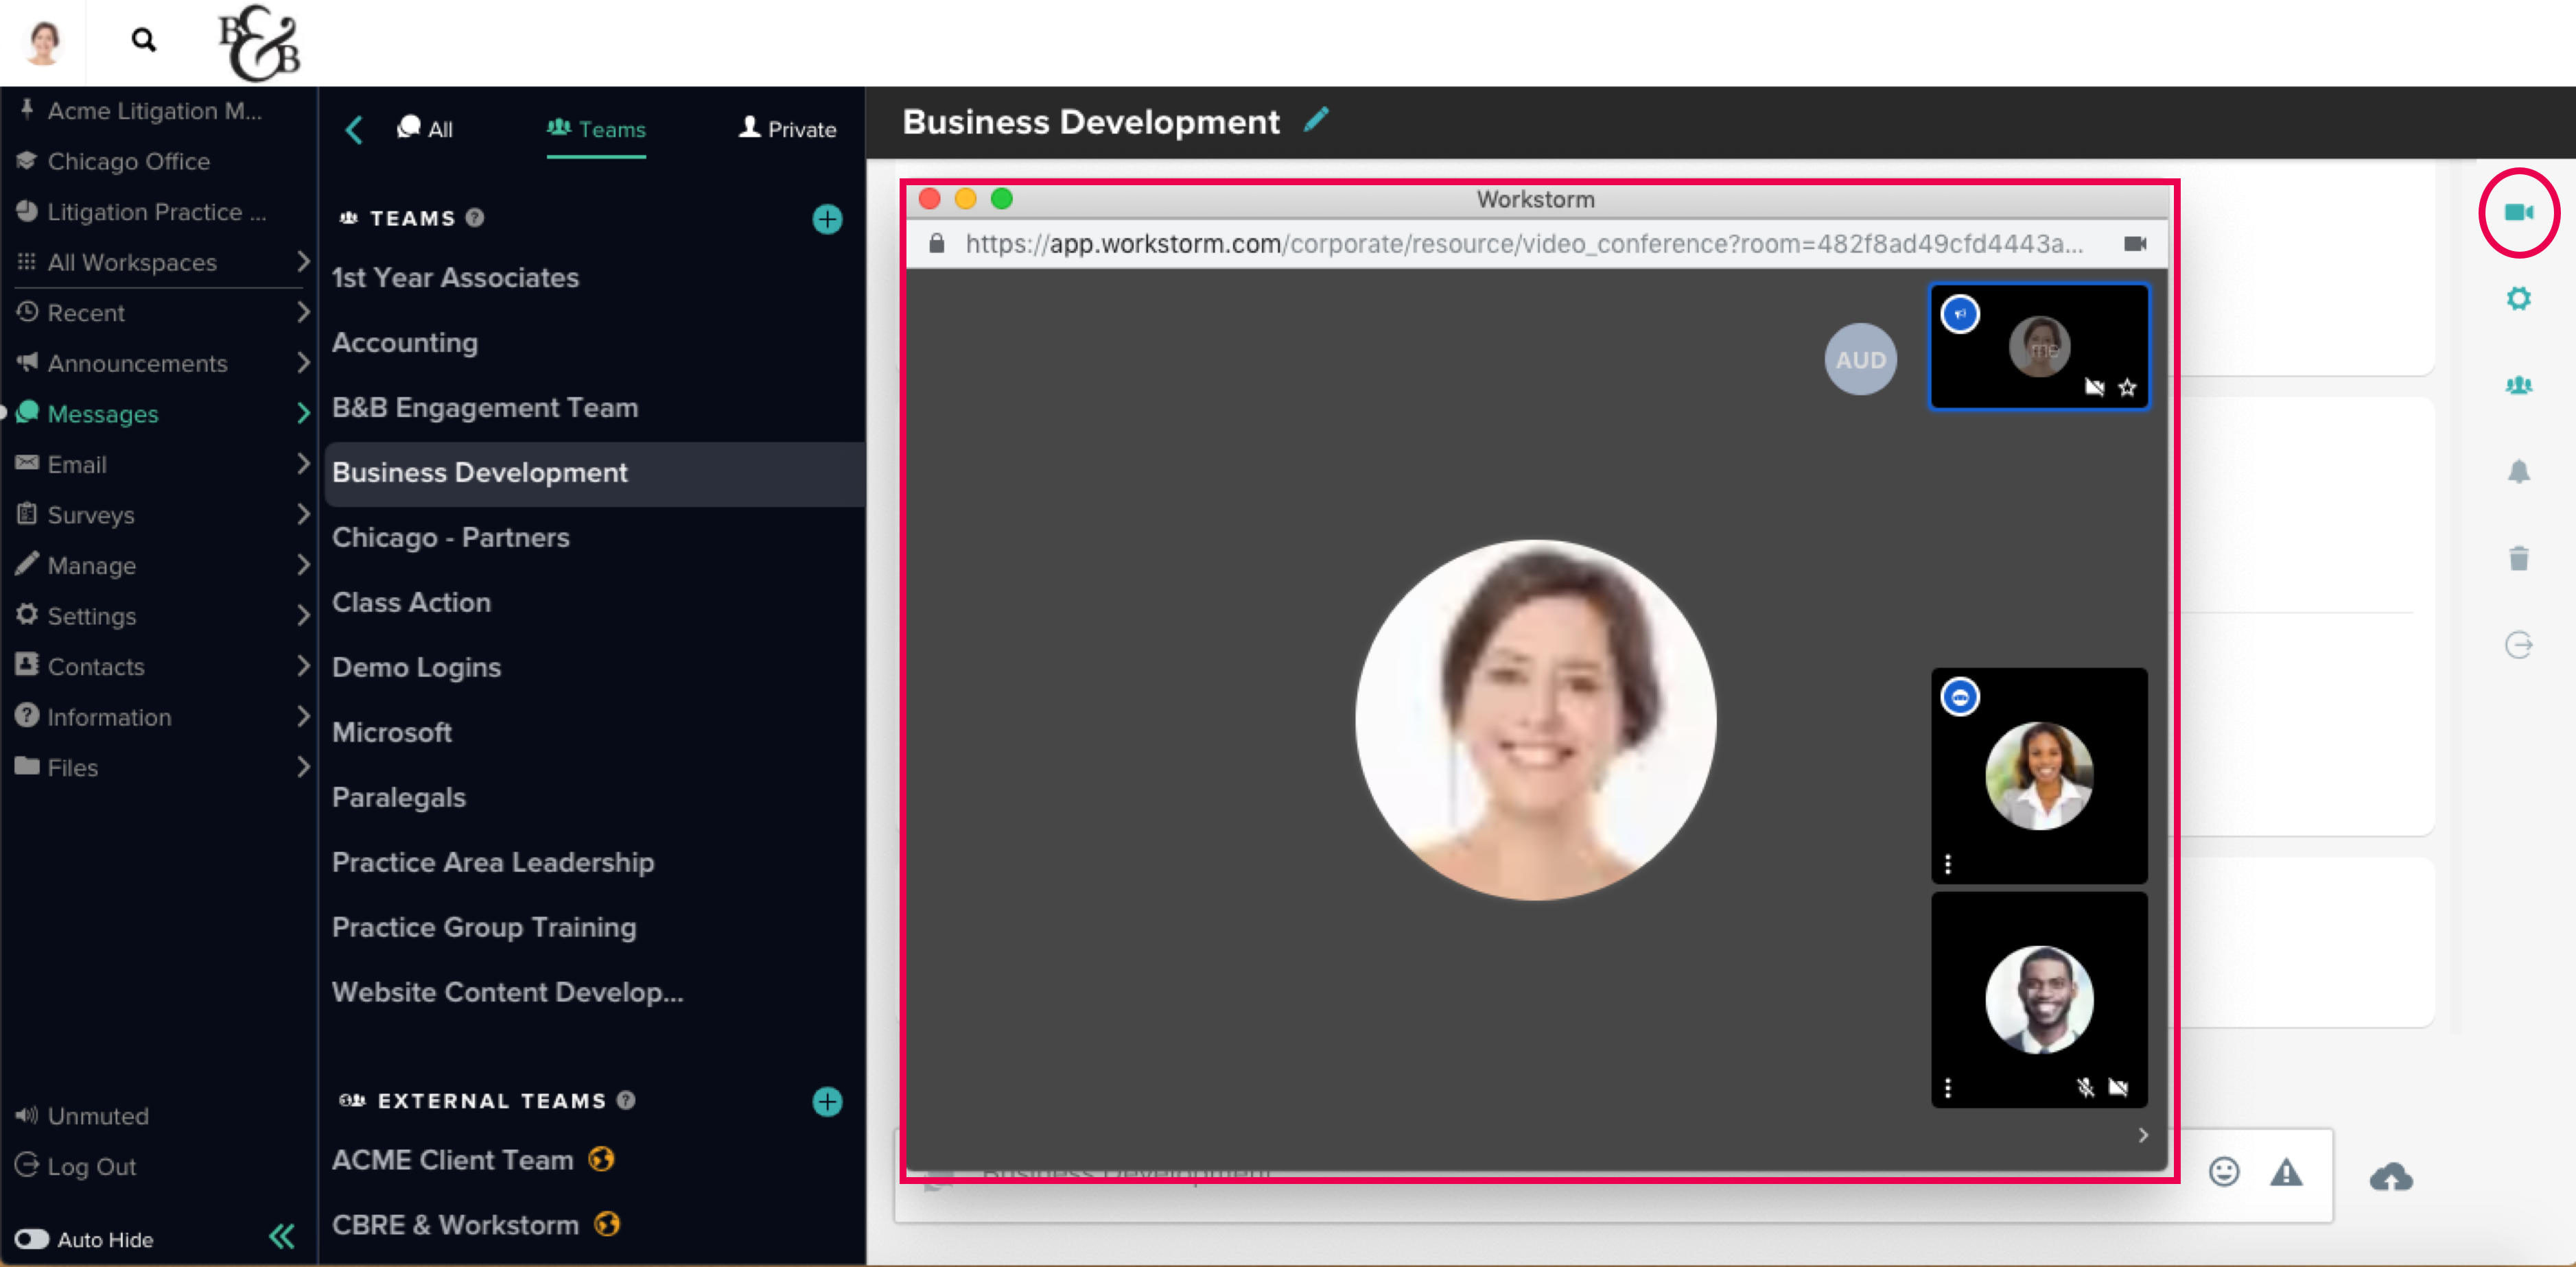This screenshot has height=1267, width=2576.
Task: Collapse video thumbnails with right arrow
Action: pyautogui.click(x=2143, y=1134)
